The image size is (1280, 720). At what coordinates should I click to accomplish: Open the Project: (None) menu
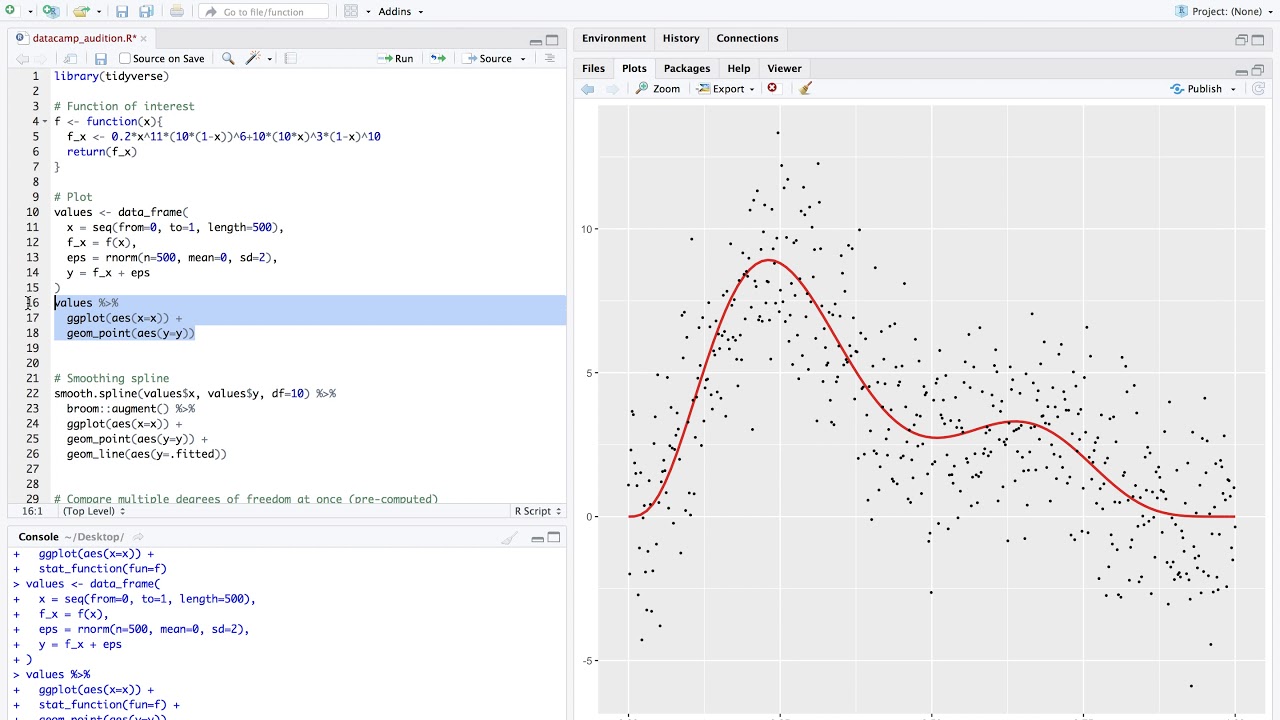(1226, 11)
